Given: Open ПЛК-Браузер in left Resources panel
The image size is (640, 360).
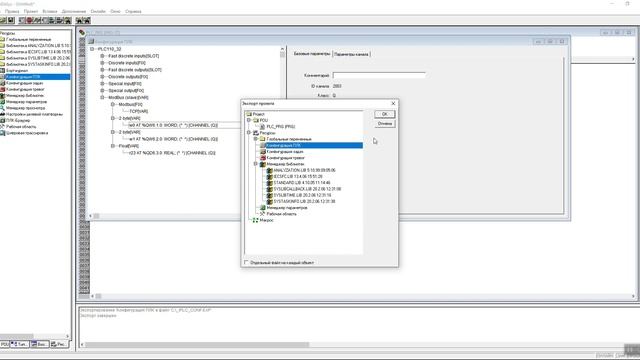Looking at the screenshot, I should 18,120.
